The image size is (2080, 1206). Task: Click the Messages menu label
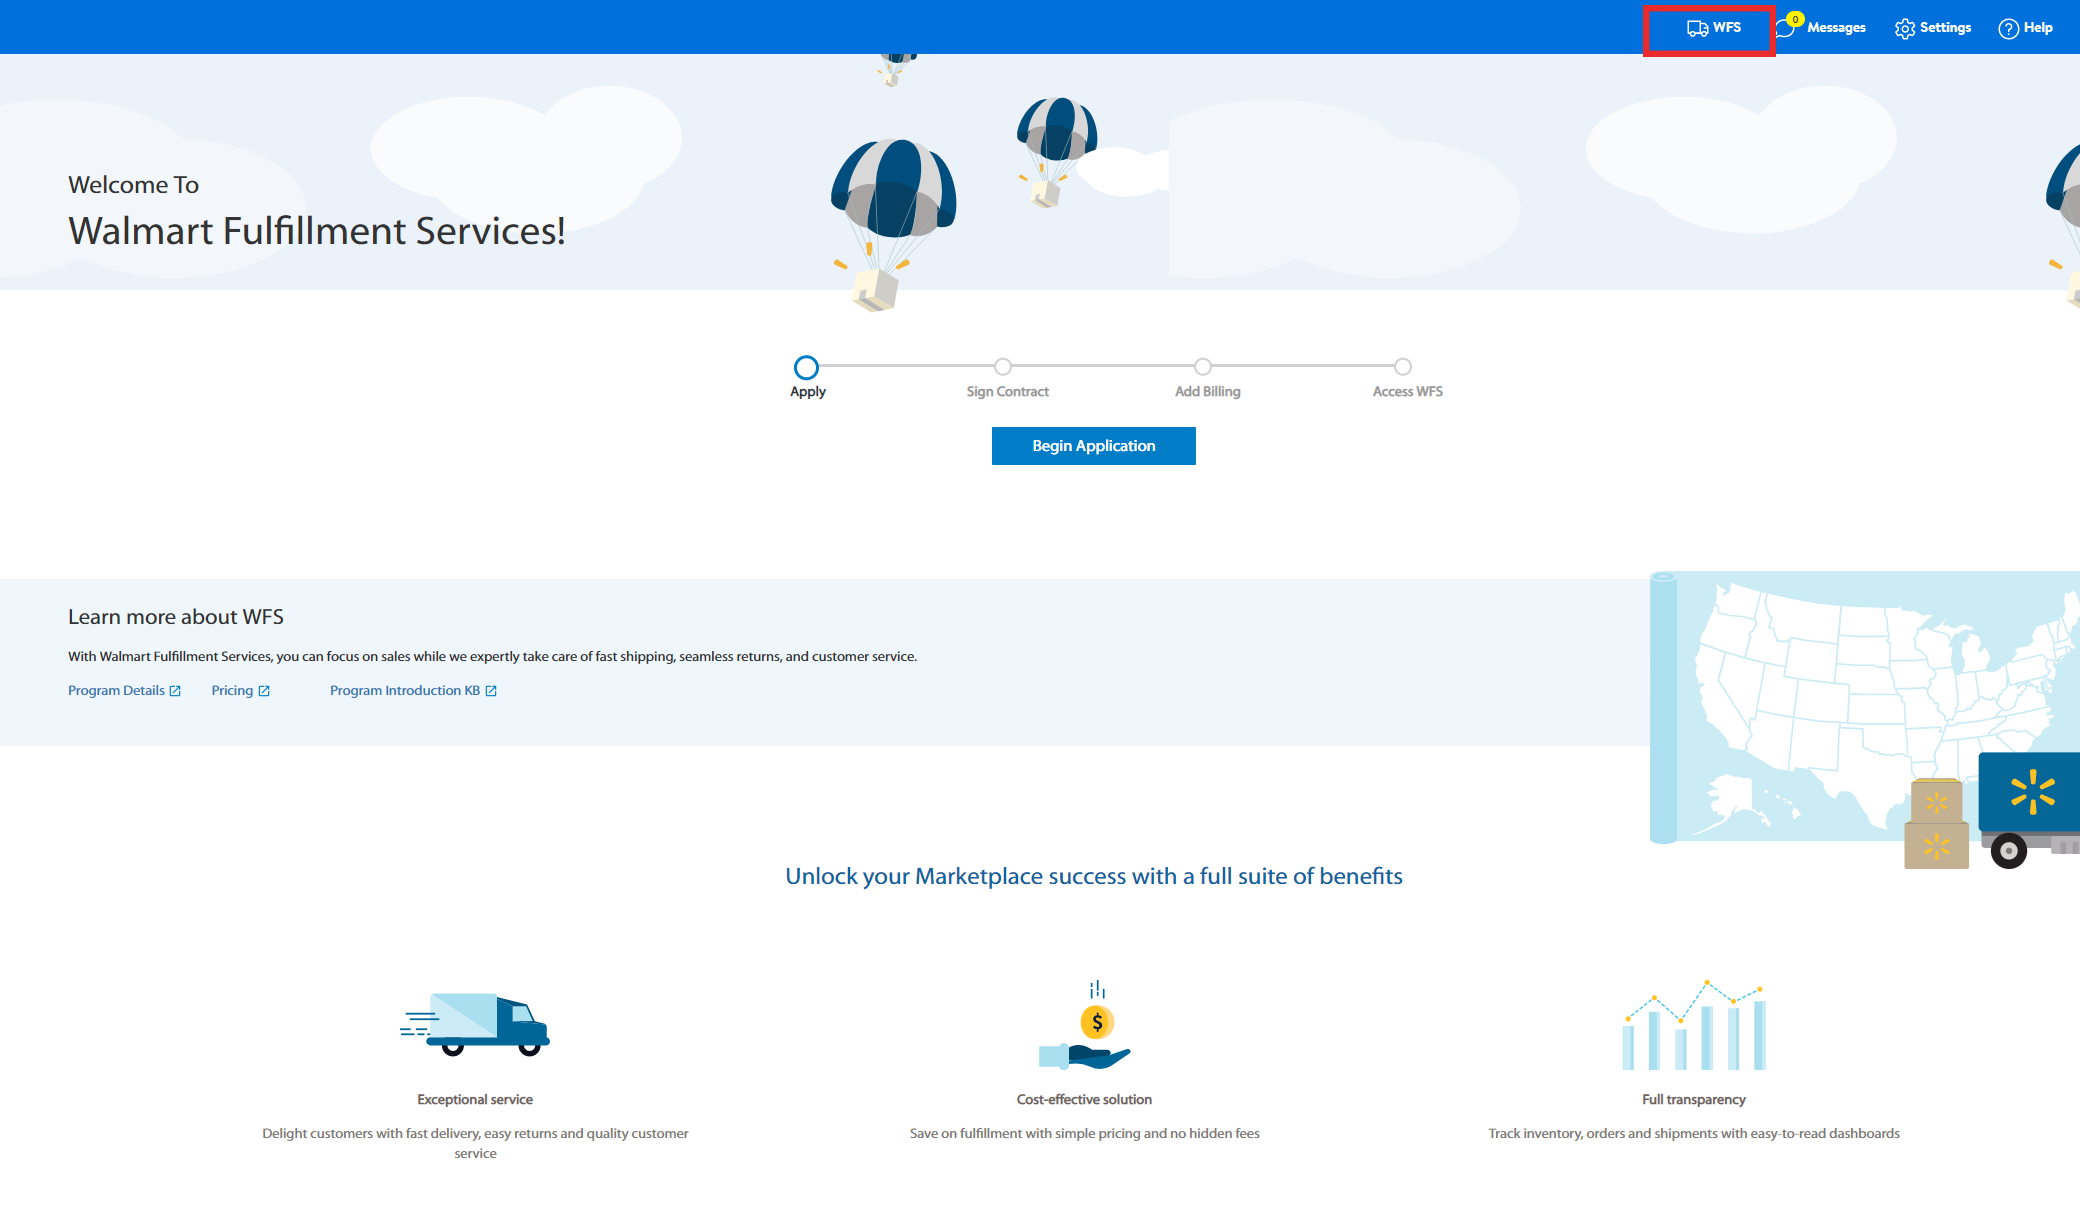(x=1836, y=28)
